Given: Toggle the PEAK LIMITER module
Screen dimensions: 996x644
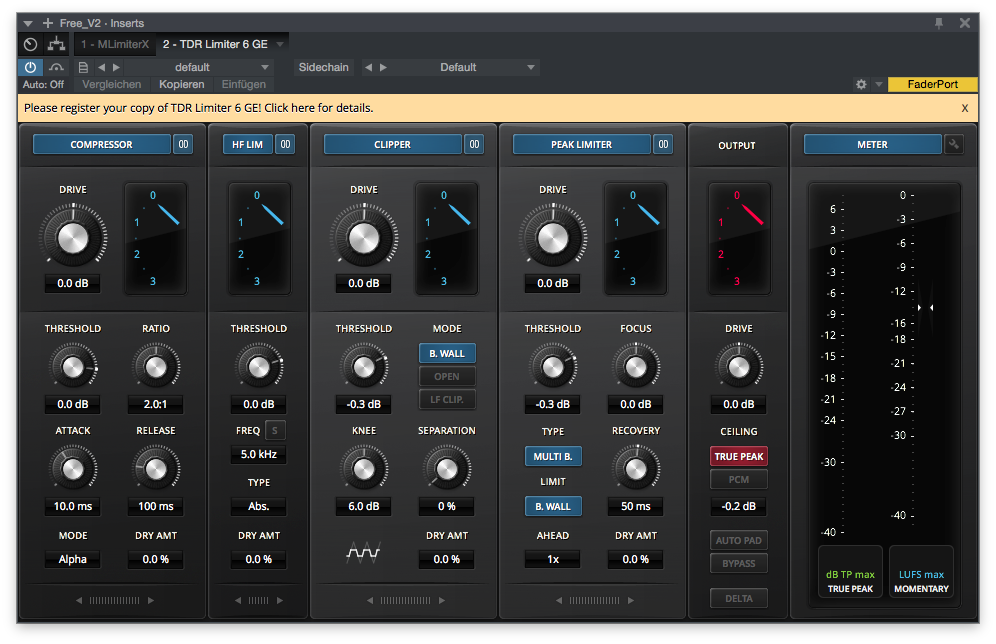Looking at the screenshot, I should tap(582, 144).
